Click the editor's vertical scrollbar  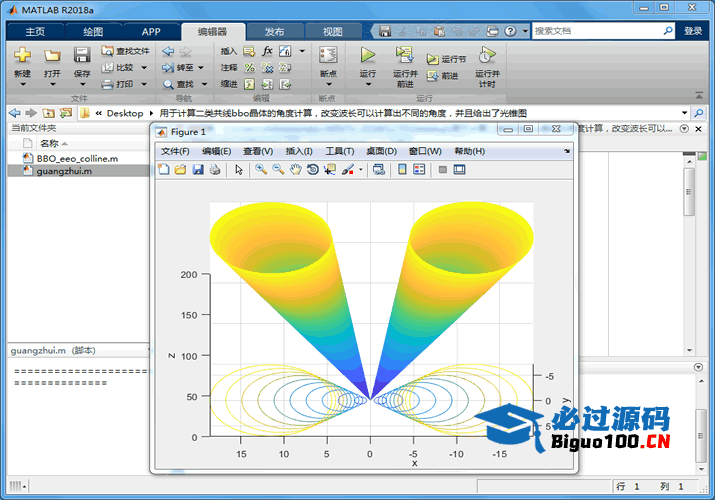click(689, 190)
